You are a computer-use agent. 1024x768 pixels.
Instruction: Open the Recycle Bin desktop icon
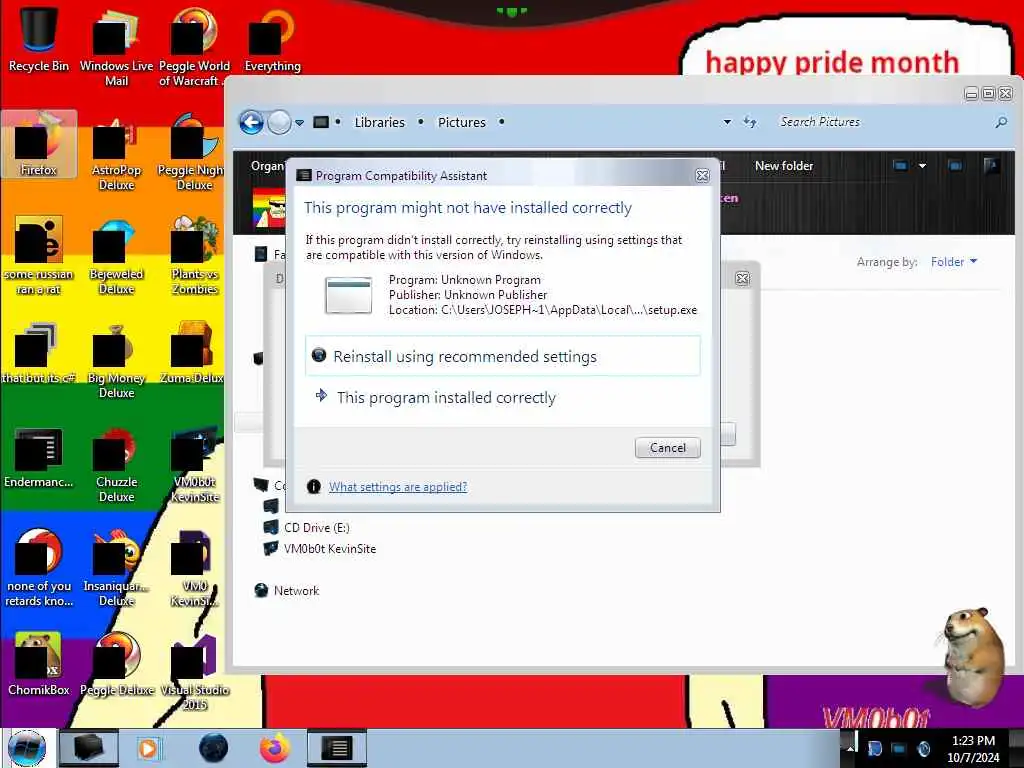(x=39, y=38)
